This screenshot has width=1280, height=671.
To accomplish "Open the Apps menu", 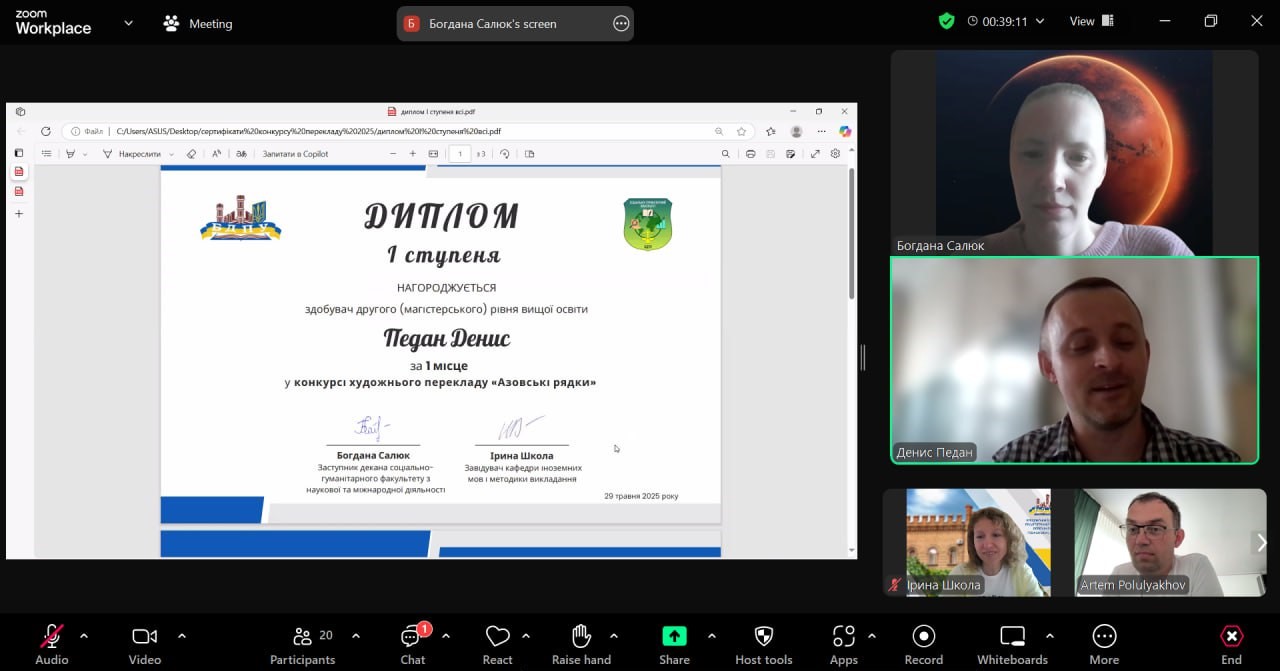I will [x=843, y=637].
